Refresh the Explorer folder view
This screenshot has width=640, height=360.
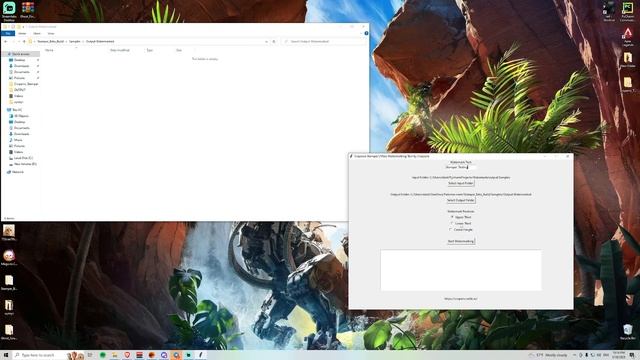(274, 42)
